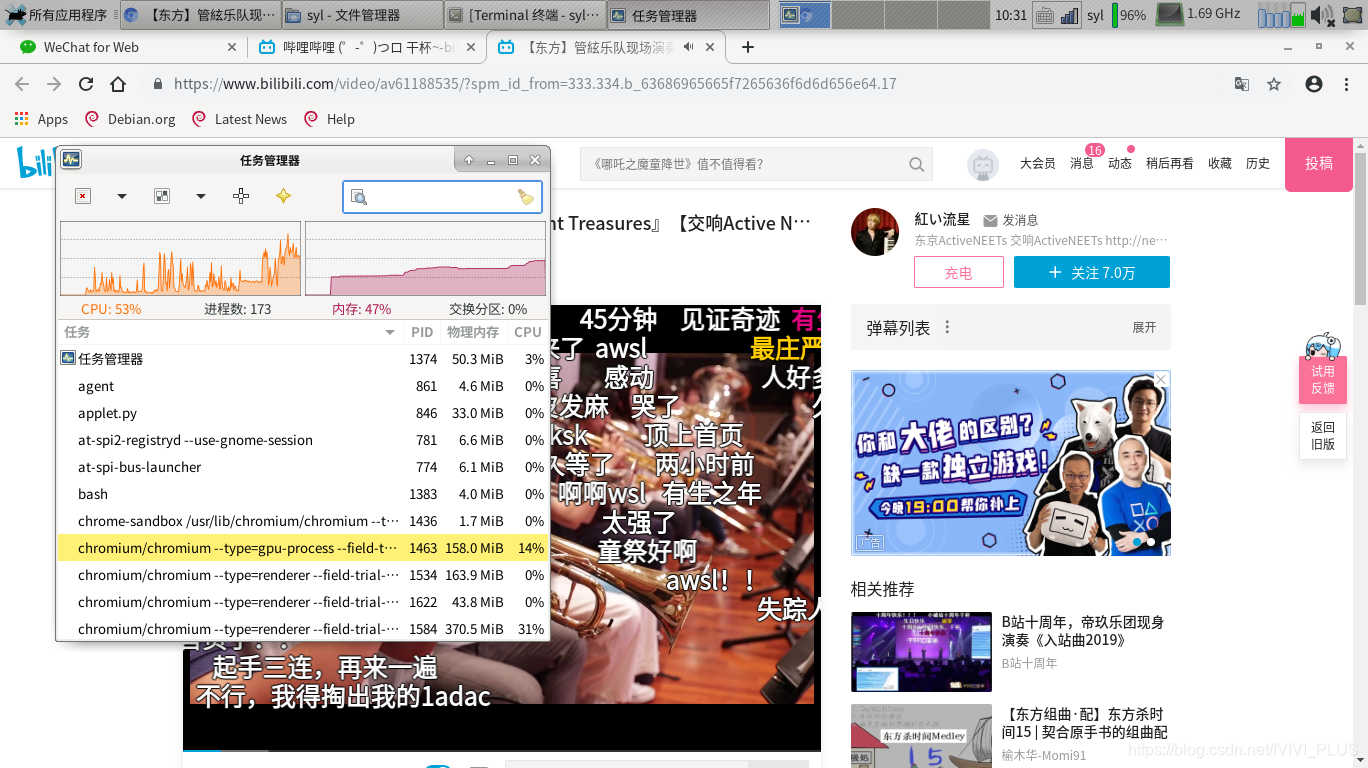Image resolution: width=1368 pixels, height=768 pixels.
Task: Open the Apps bookmarks shortcut
Action: click(x=41, y=119)
